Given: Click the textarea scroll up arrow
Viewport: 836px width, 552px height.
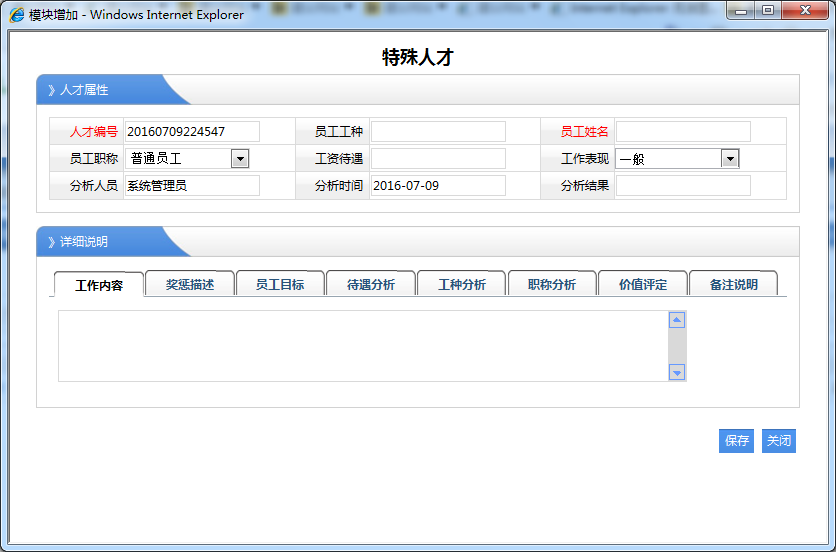Looking at the screenshot, I should point(677,320).
